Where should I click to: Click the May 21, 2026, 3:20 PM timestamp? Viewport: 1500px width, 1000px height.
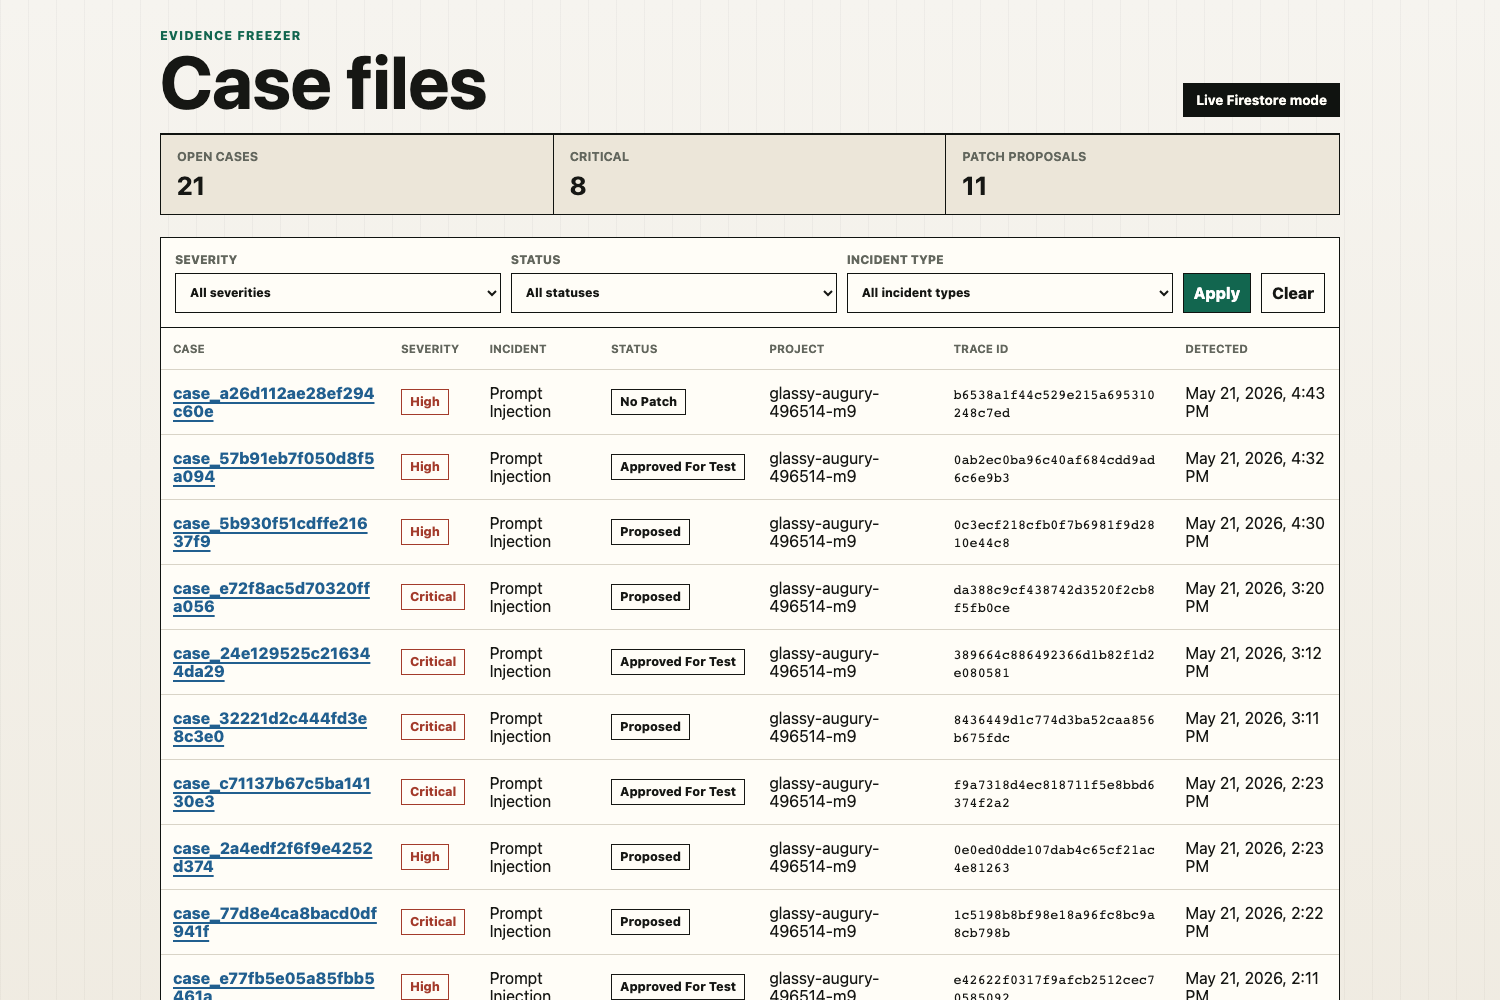coord(1255,597)
